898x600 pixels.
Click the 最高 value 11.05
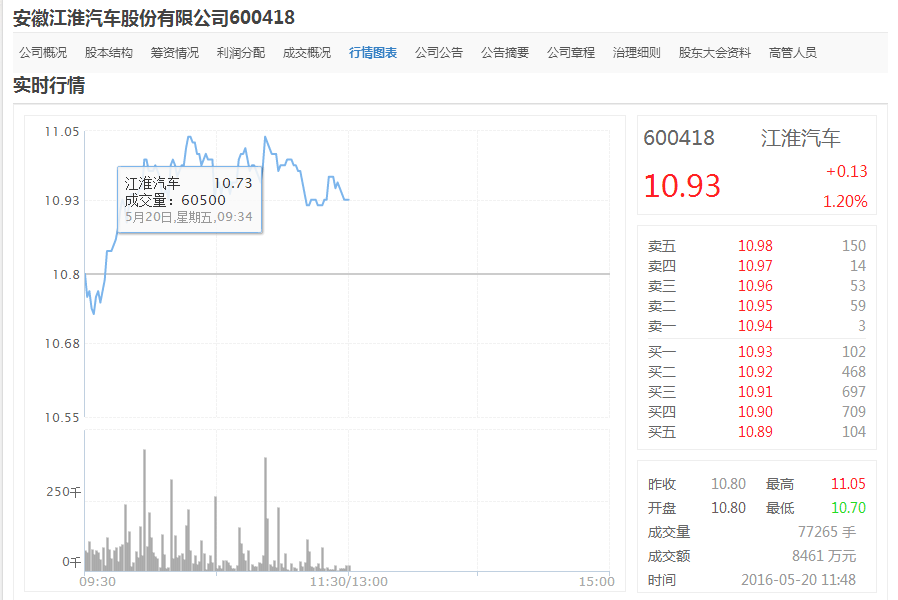[x=848, y=484]
